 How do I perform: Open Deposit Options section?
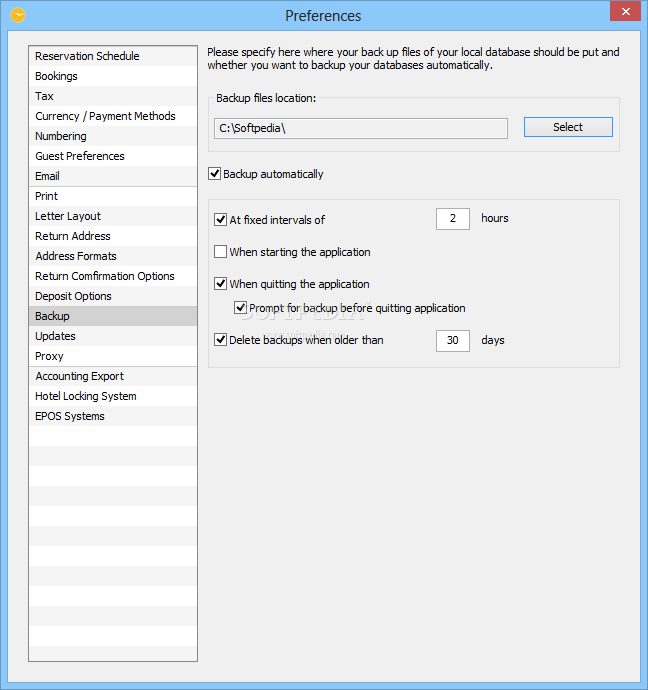click(113, 296)
